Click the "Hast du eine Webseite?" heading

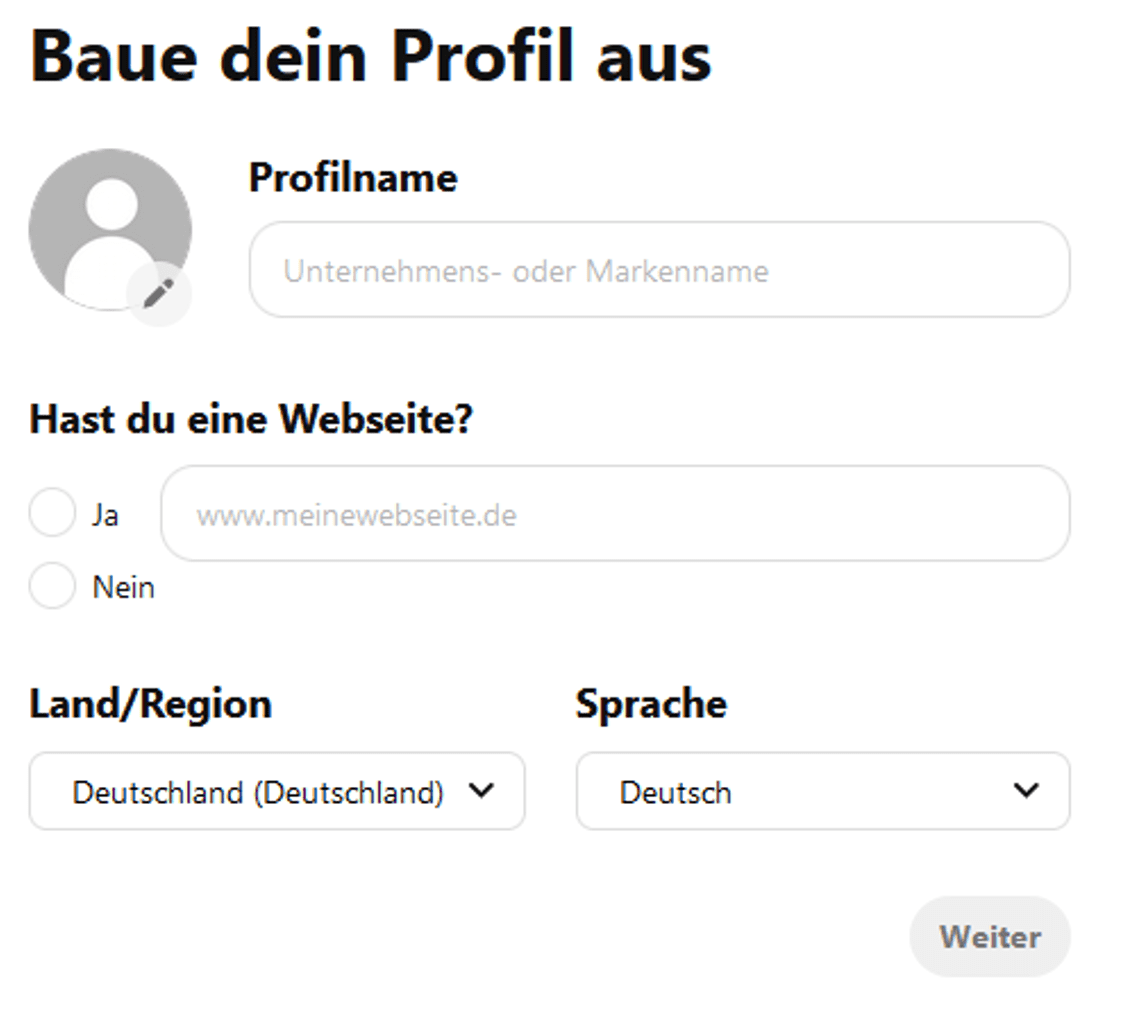coord(251,419)
